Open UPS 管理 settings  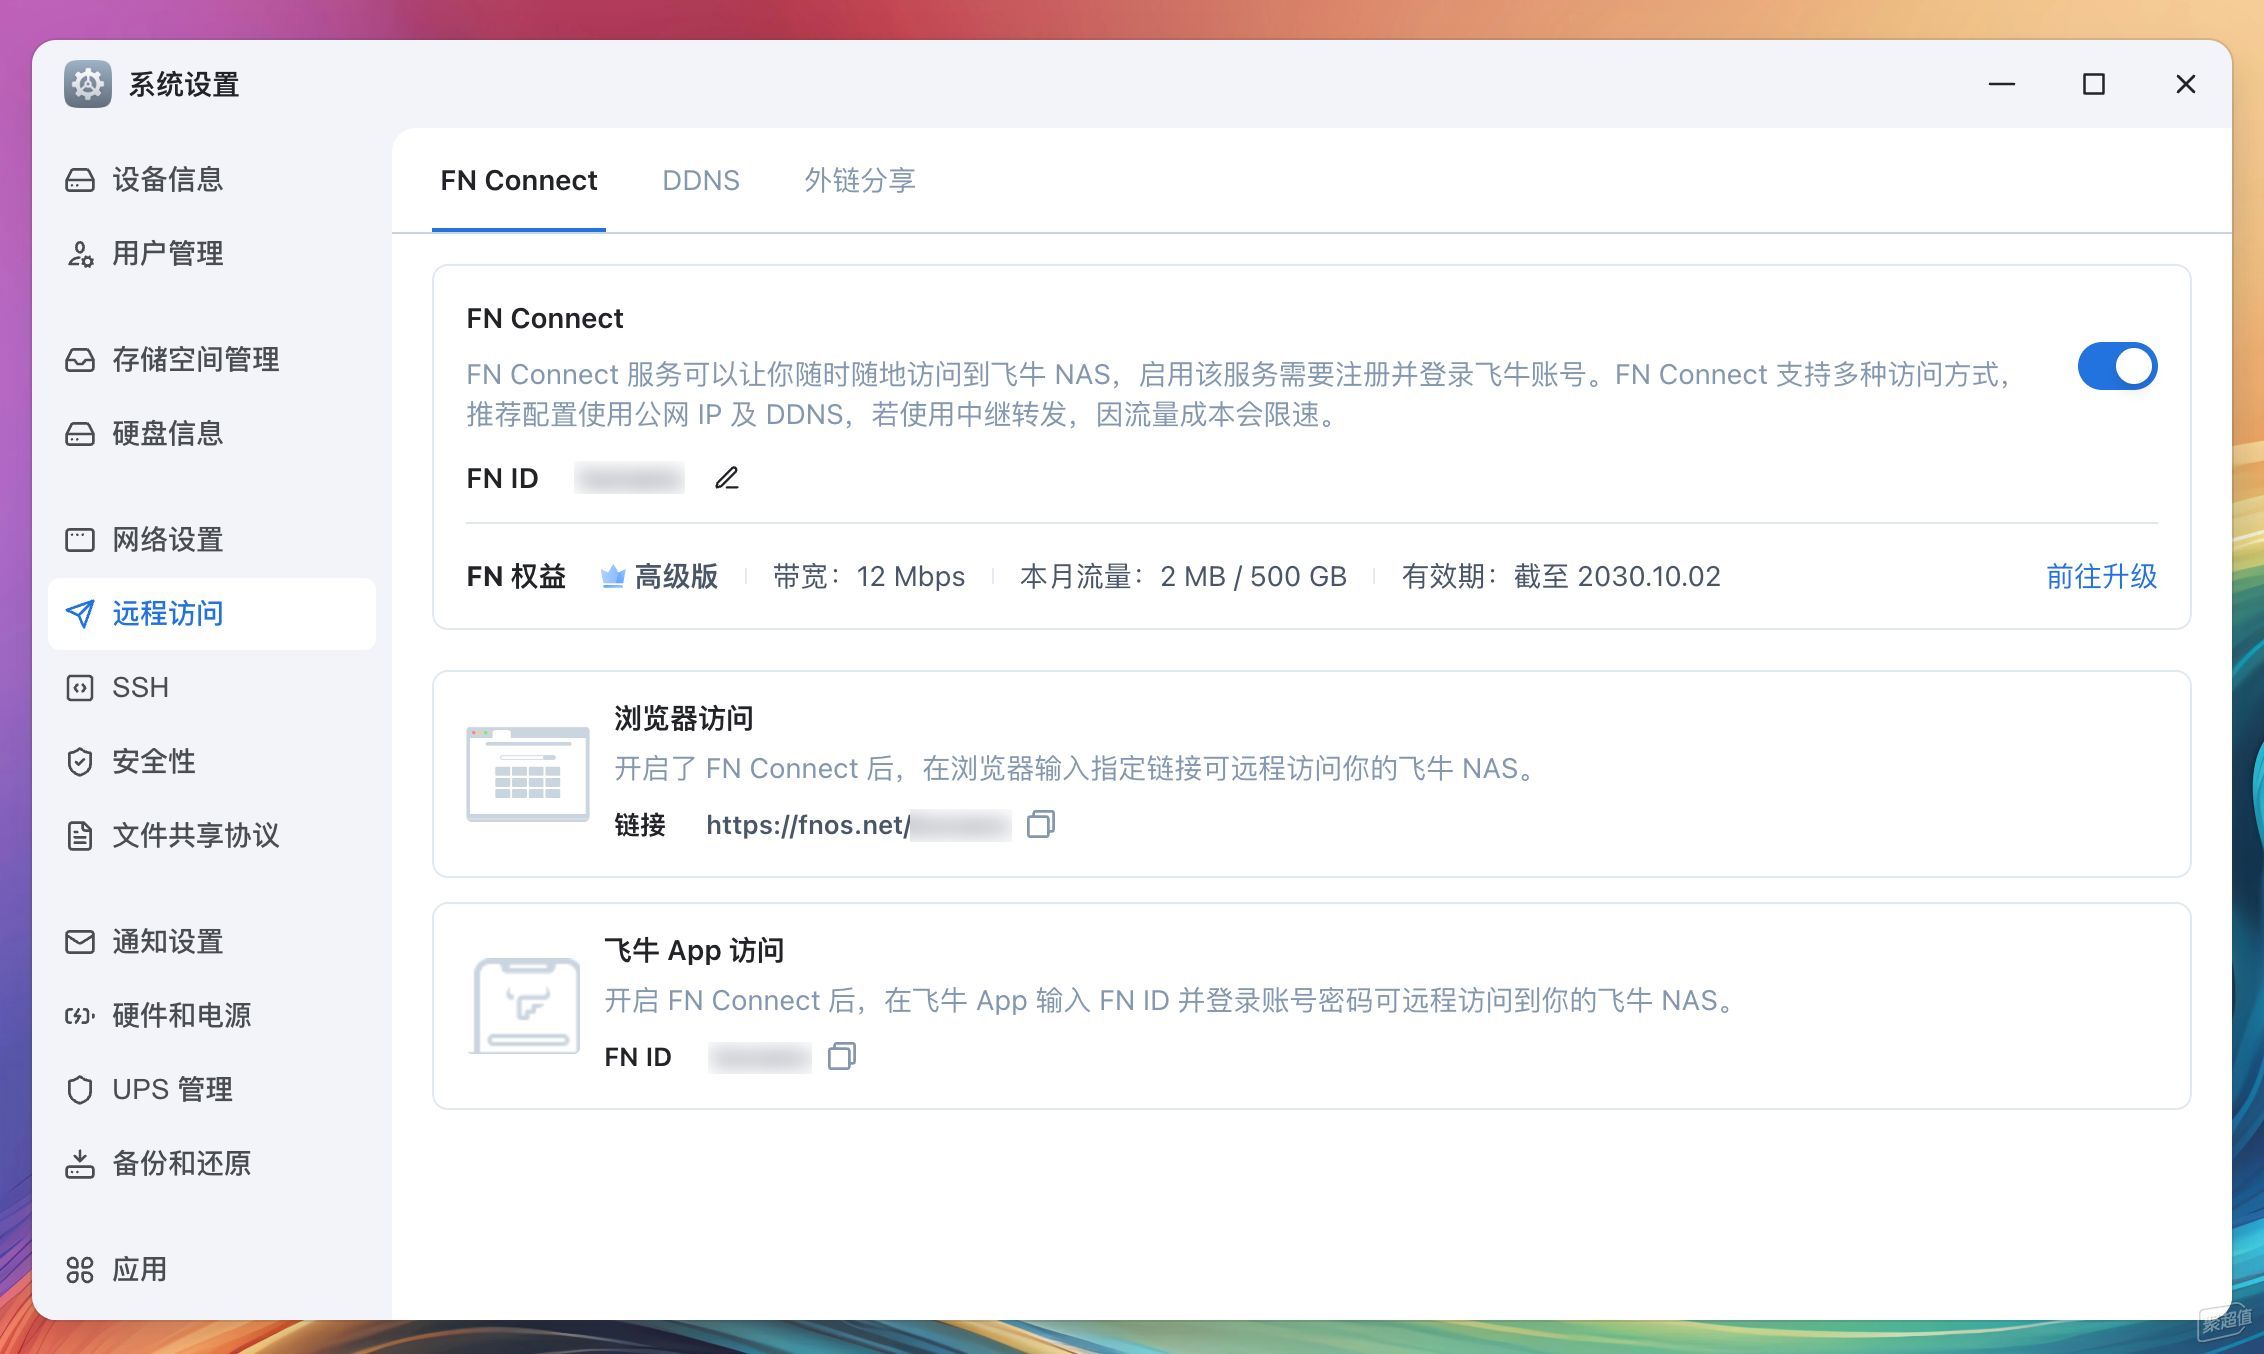click(172, 1090)
